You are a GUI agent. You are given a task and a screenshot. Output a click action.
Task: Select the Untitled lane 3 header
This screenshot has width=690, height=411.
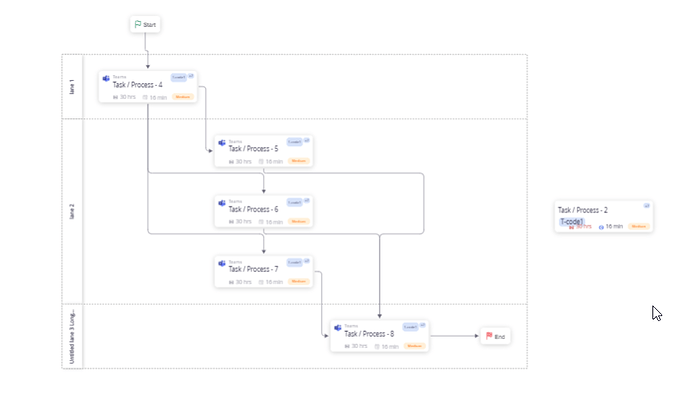[72, 336]
